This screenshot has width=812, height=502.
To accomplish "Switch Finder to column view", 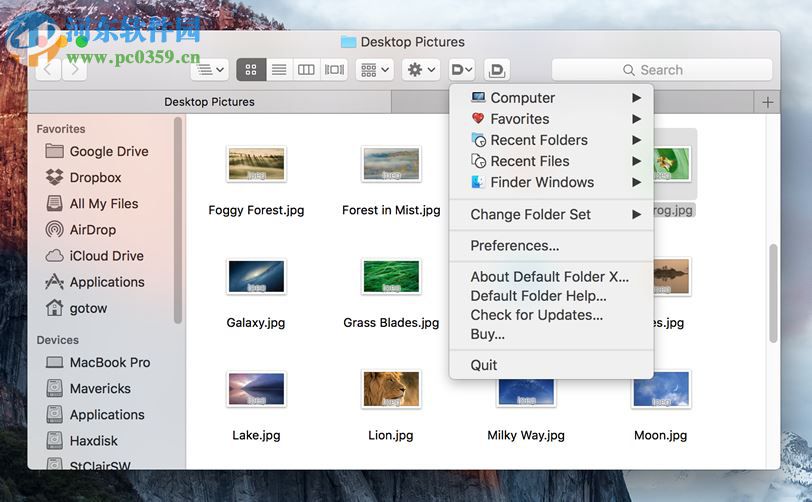I will (x=306, y=69).
